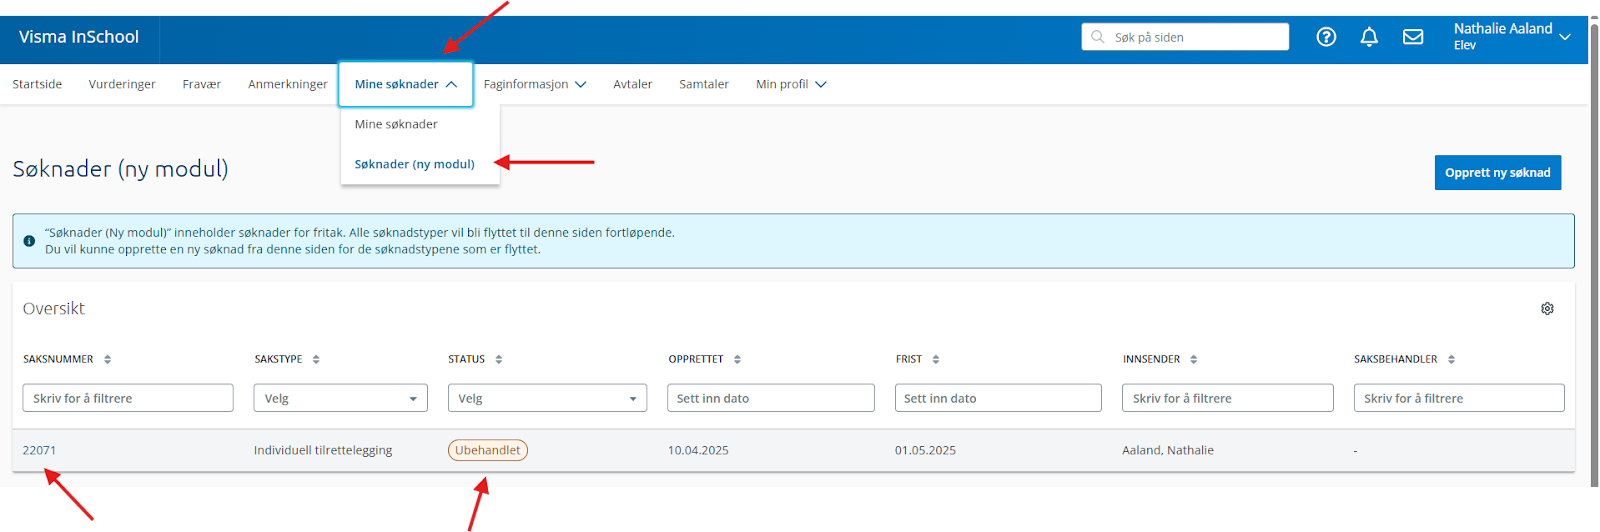
Task: Expand the Nathalie Aaland user menu
Action: pyautogui.click(x=1511, y=36)
